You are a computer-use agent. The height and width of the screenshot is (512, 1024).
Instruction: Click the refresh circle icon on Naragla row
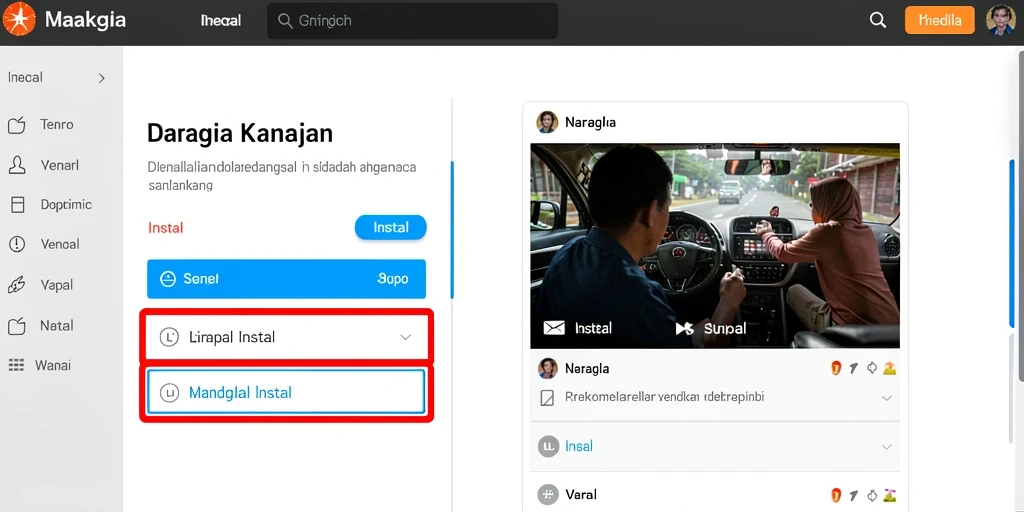871,368
